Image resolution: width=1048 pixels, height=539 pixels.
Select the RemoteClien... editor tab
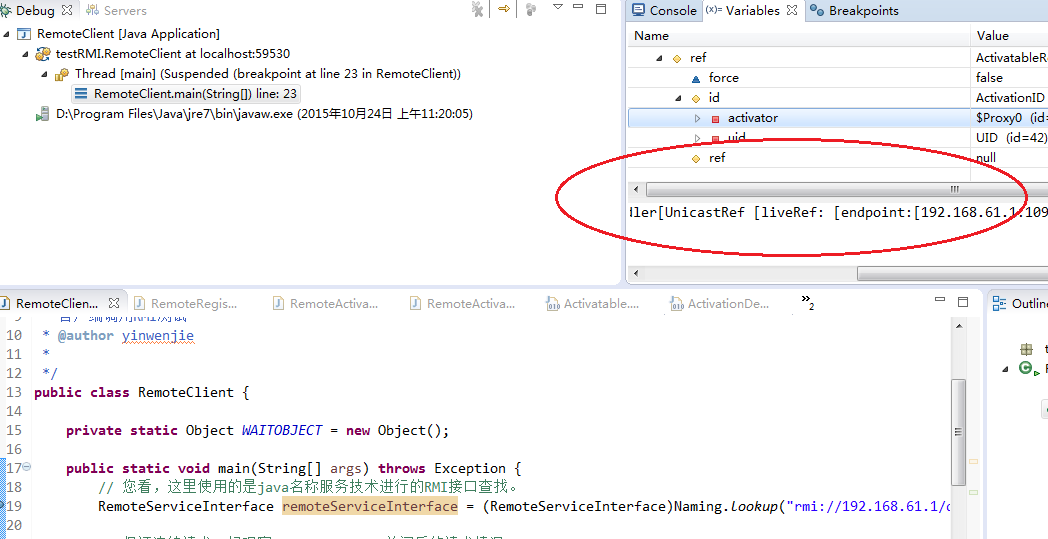coord(57,304)
